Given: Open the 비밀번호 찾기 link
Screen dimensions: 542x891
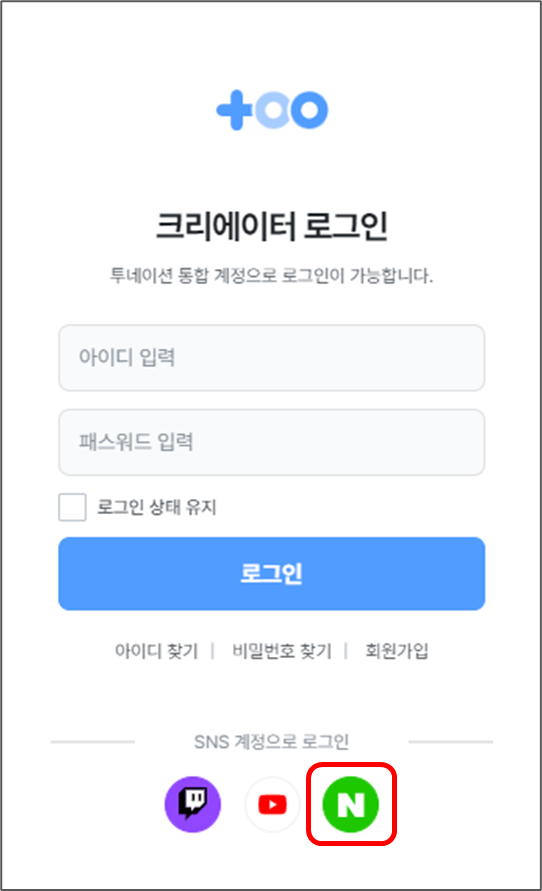Looking at the screenshot, I should click(282, 651).
